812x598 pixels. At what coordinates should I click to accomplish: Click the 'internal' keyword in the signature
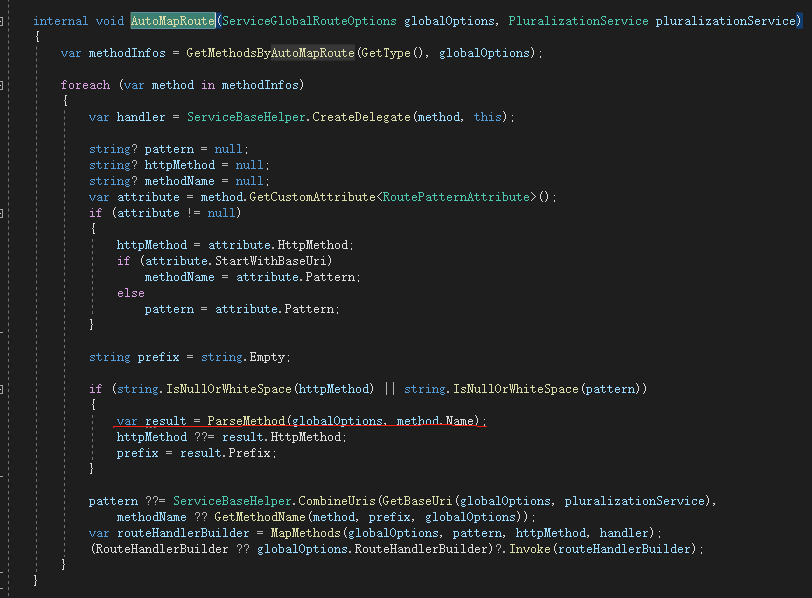[x=61, y=21]
